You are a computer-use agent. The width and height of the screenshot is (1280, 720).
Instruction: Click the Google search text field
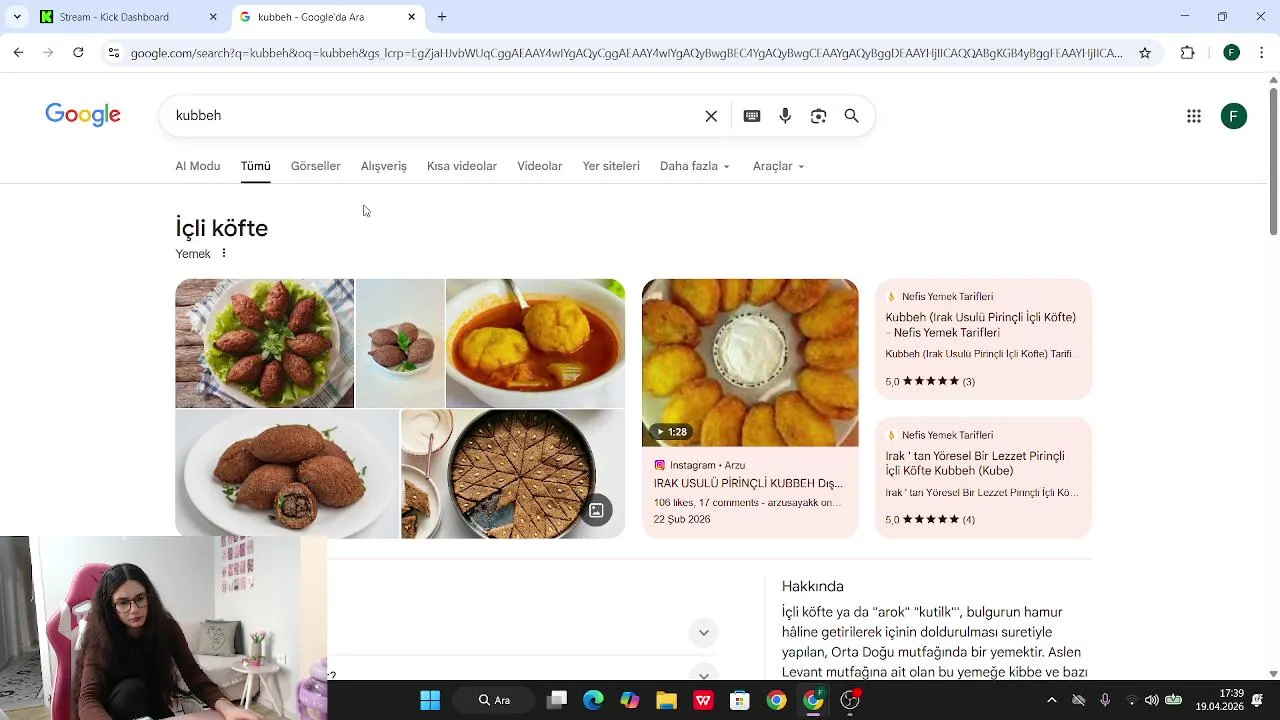point(435,116)
